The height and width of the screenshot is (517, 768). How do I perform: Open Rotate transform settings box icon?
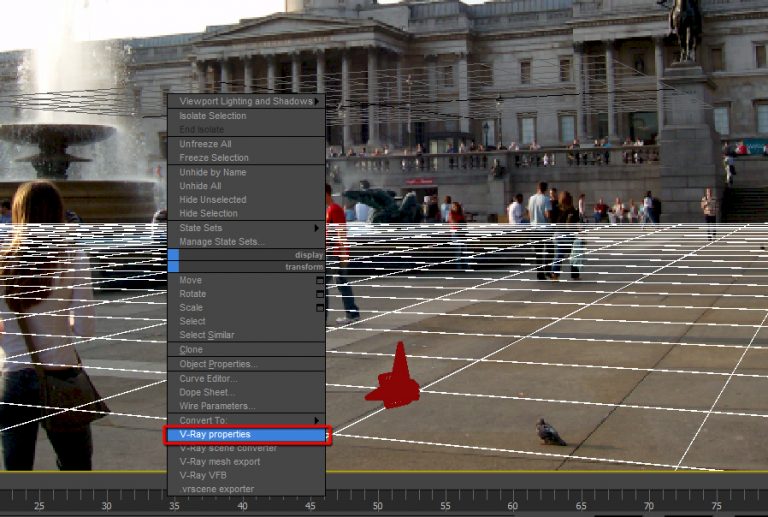tap(320, 294)
